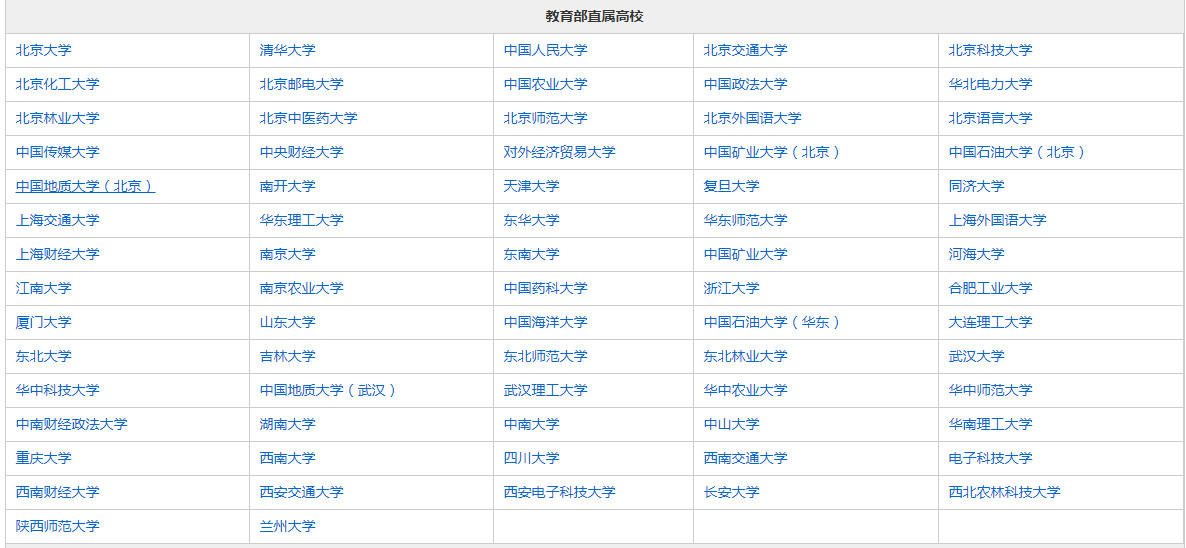Viewport: 1186px width, 548px height.
Task: Click 东南大学 link
Action: (x=532, y=255)
